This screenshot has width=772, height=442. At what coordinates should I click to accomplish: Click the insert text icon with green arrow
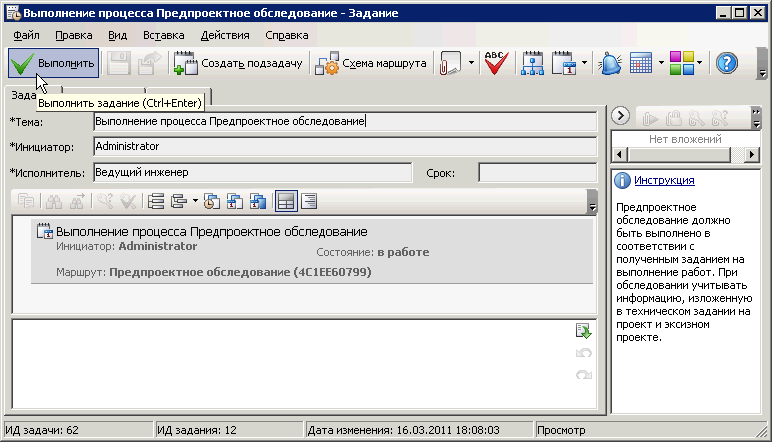(x=584, y=331)
